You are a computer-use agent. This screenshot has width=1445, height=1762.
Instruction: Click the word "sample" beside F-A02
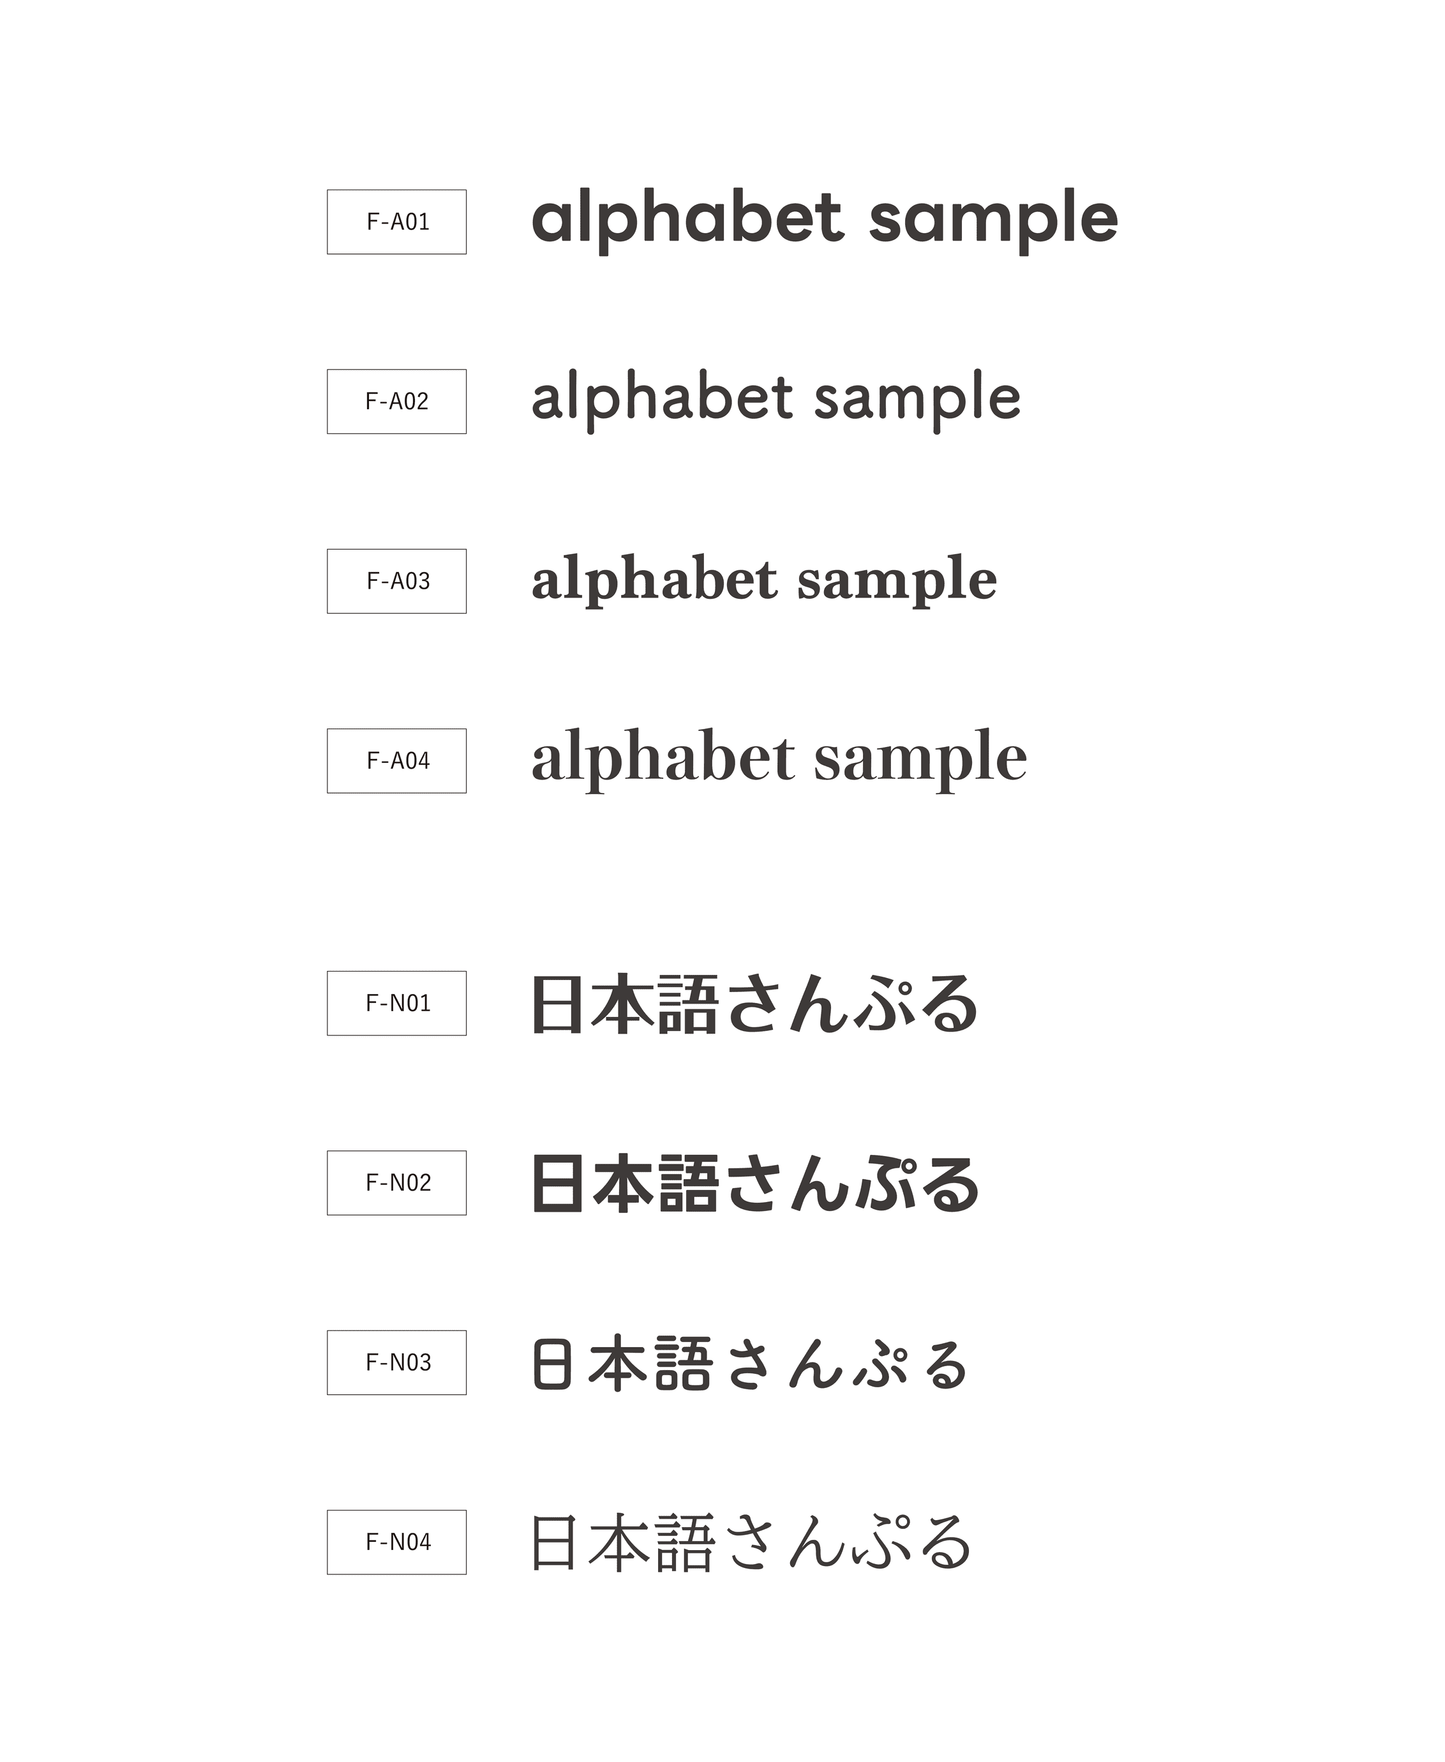pos(917,398)
